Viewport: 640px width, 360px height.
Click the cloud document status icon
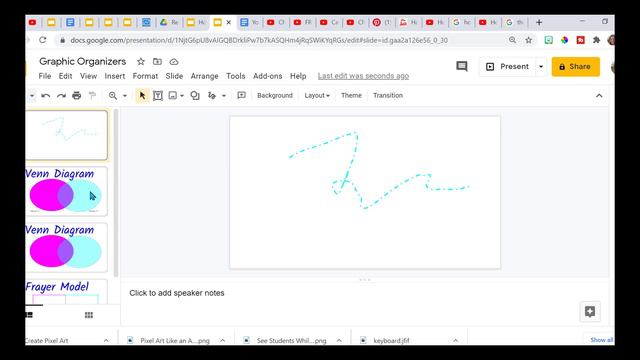click(174, 62)
